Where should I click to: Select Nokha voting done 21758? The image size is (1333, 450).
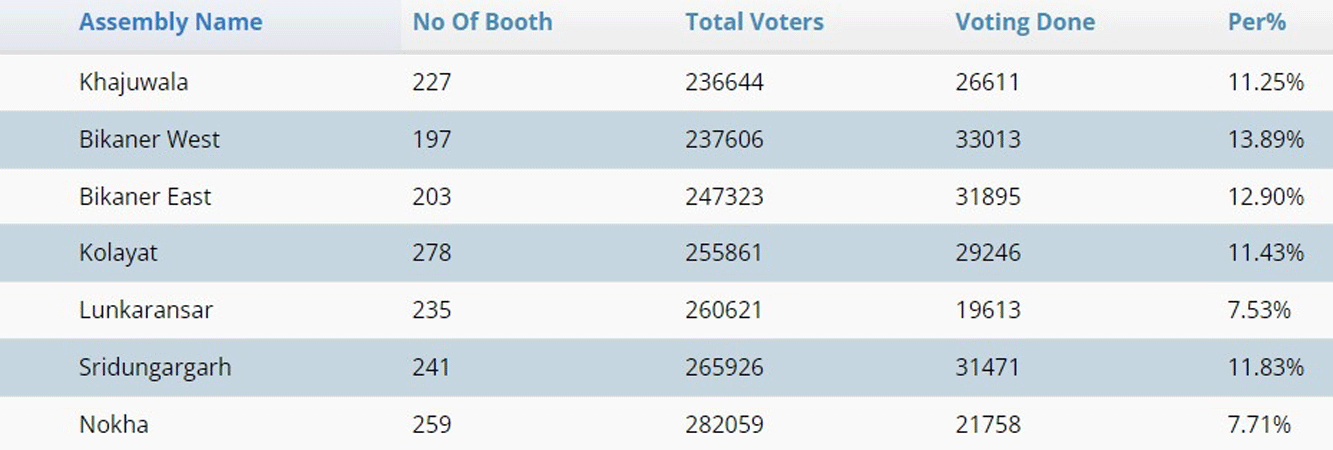(x=988, y=425)
